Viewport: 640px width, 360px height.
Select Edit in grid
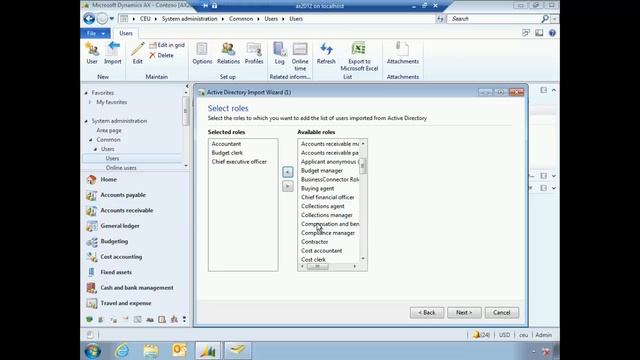(167, 45)
